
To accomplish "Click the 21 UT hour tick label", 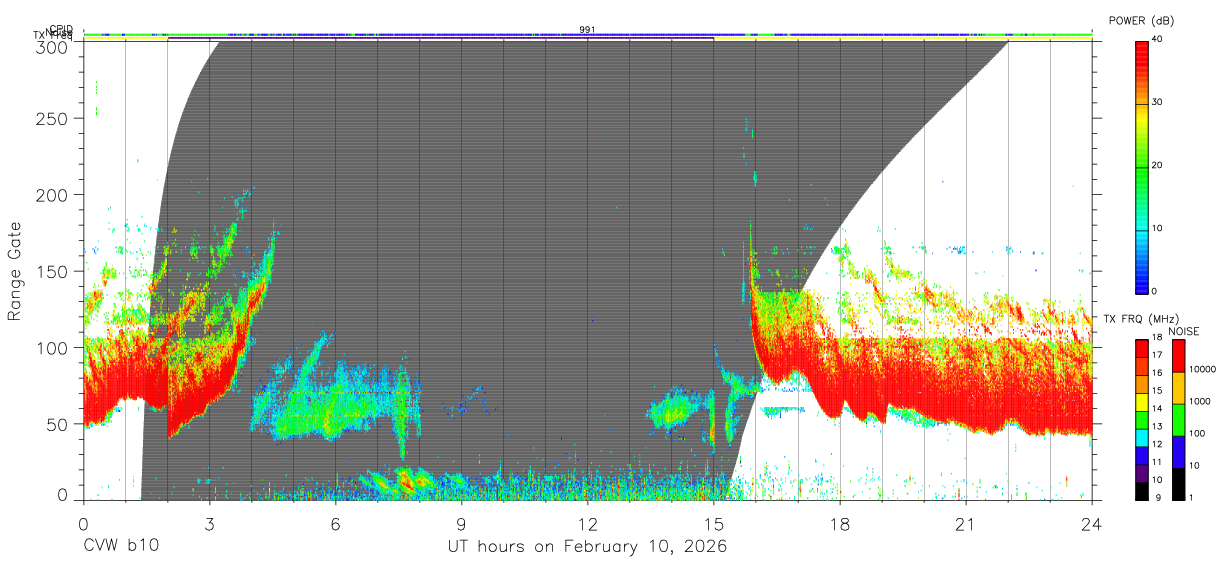I will tap(966, 524).
